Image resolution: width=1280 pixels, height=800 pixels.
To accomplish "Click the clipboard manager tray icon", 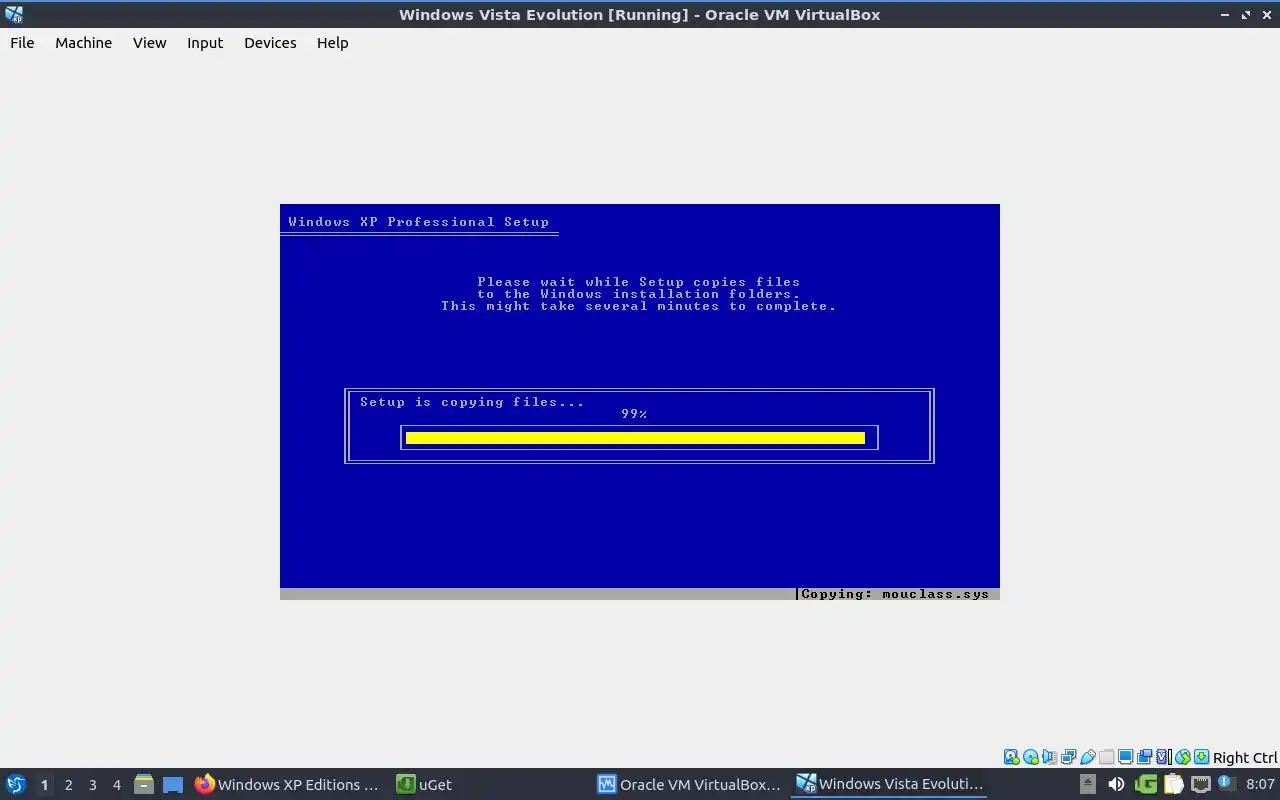I will pyautogui.click(x=1173, y=784).
